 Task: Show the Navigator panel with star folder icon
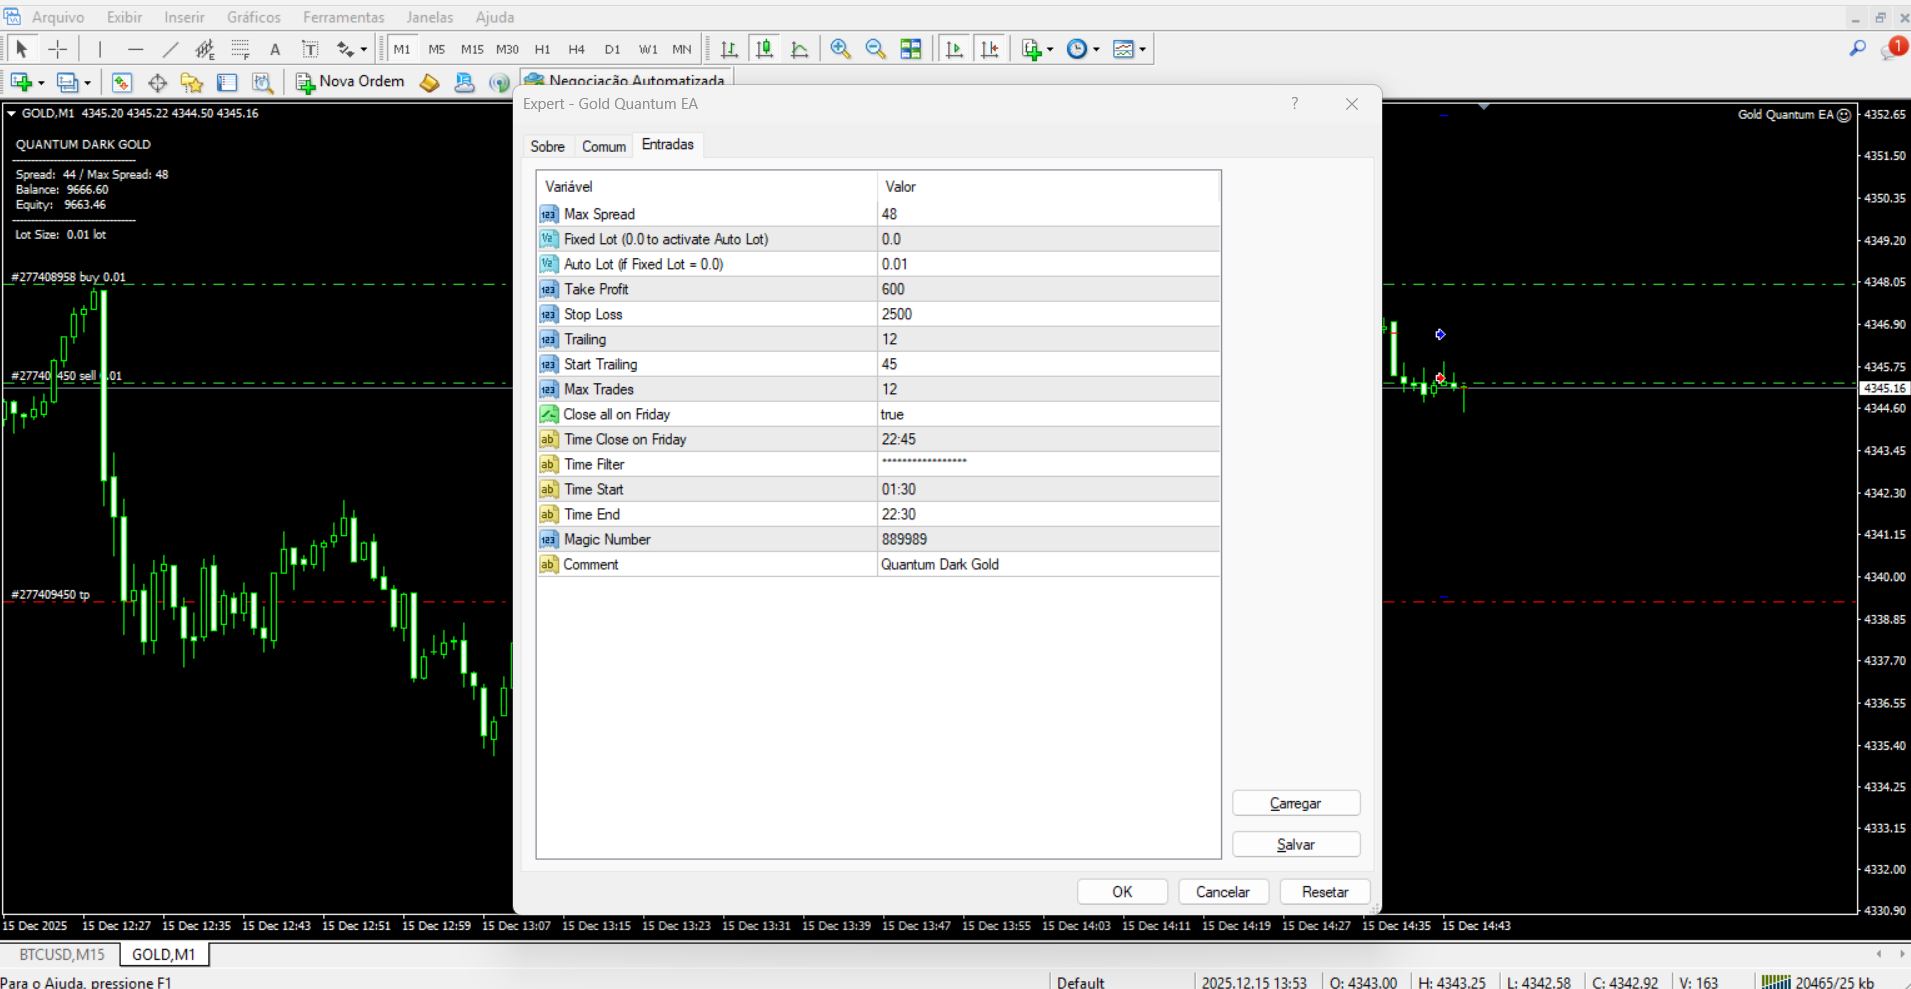[x=192, y=83]
